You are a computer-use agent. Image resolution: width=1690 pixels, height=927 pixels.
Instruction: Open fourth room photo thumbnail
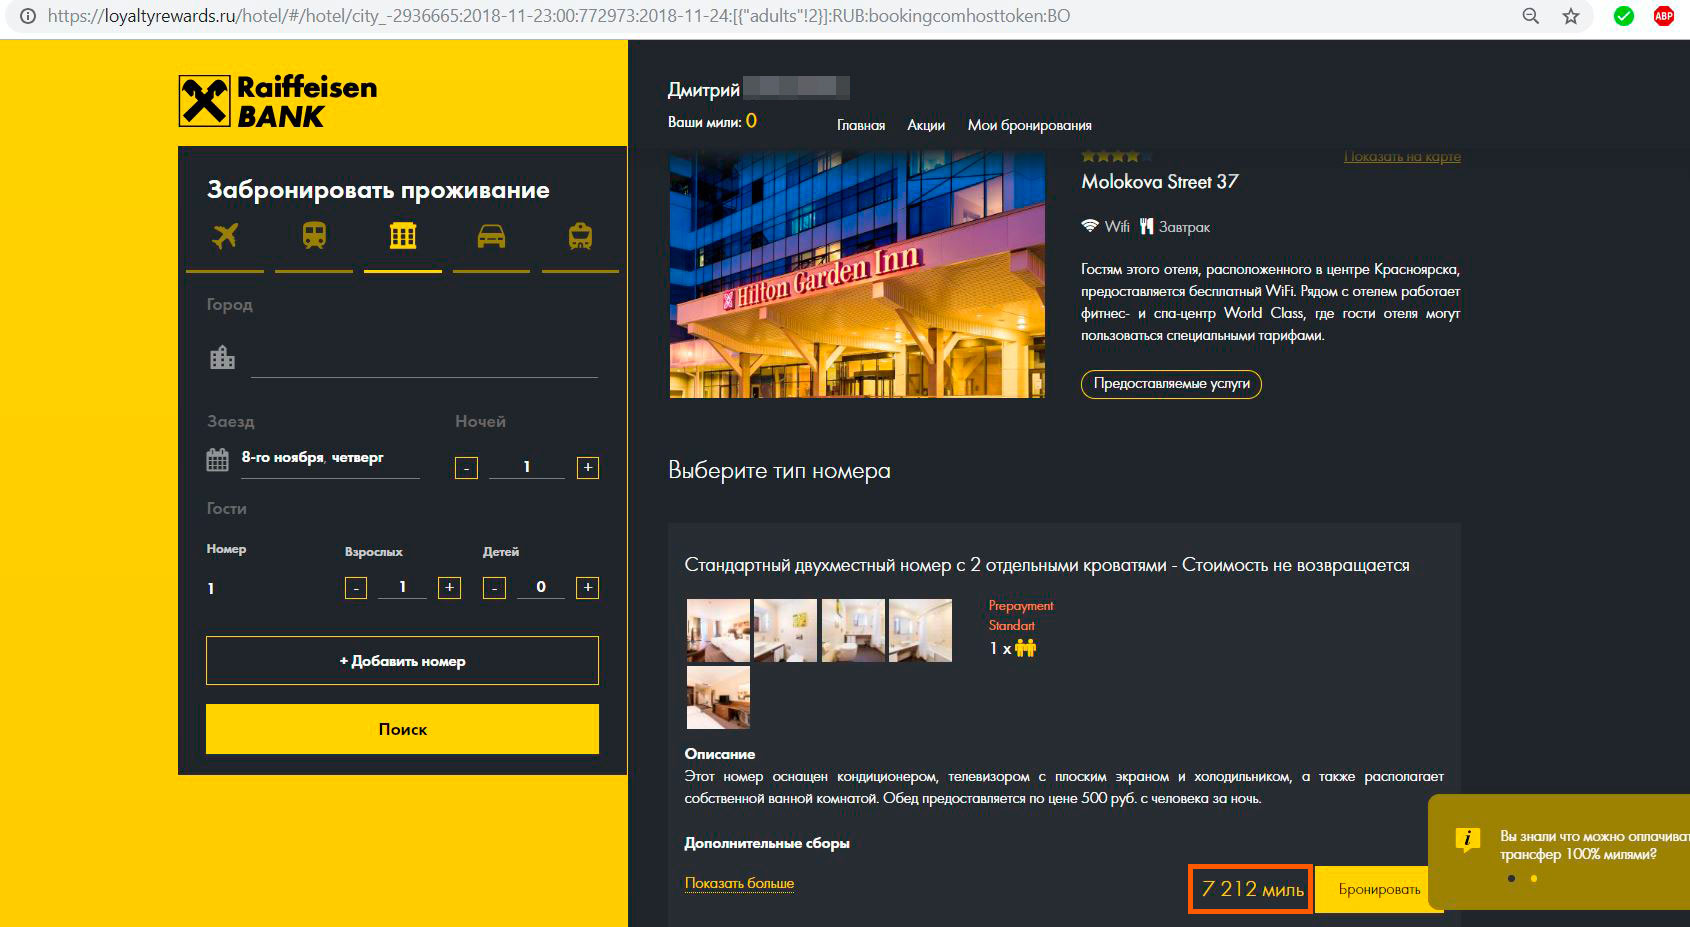click(920, 630)
